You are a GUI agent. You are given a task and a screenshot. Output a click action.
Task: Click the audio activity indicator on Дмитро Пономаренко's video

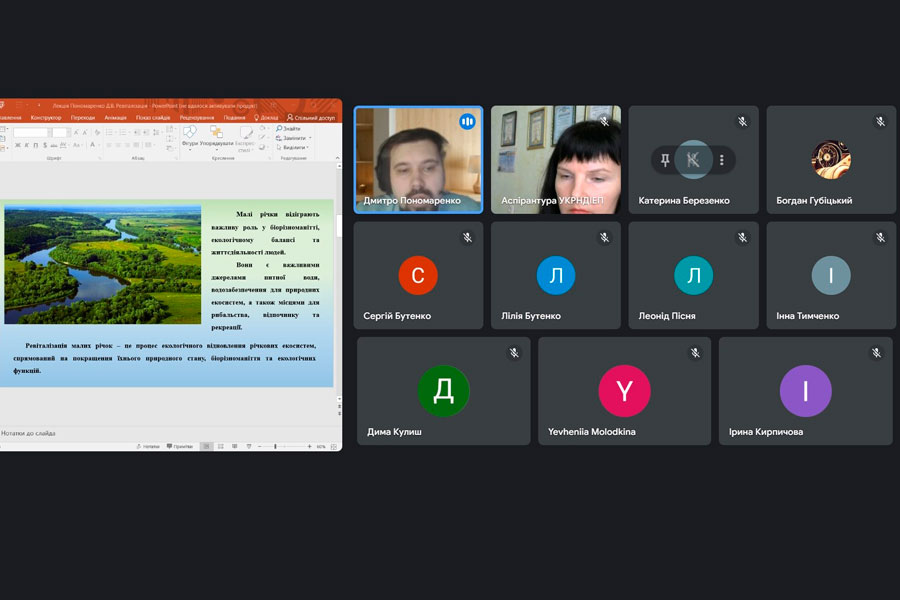[x=467, y=122]
